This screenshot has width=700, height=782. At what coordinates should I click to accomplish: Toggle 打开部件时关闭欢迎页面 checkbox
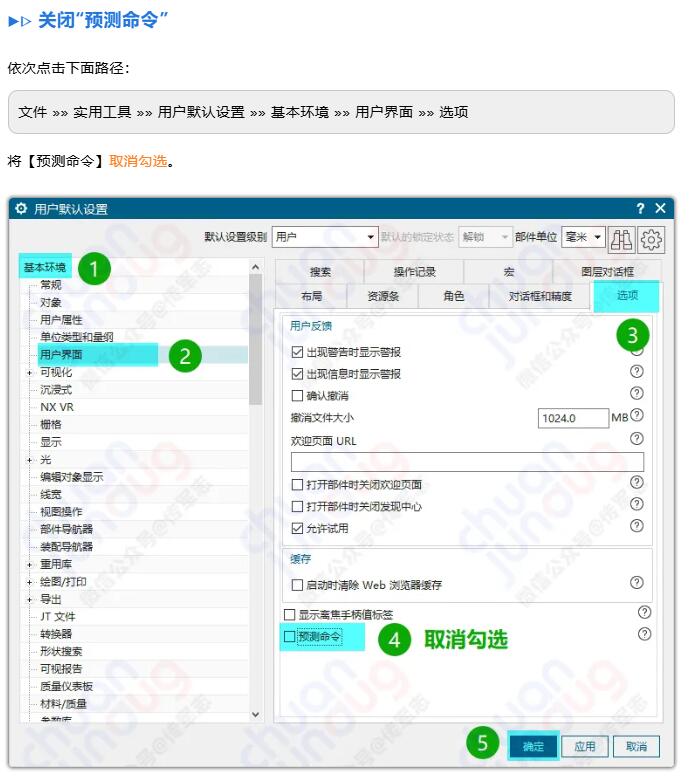tap(297, 485)
